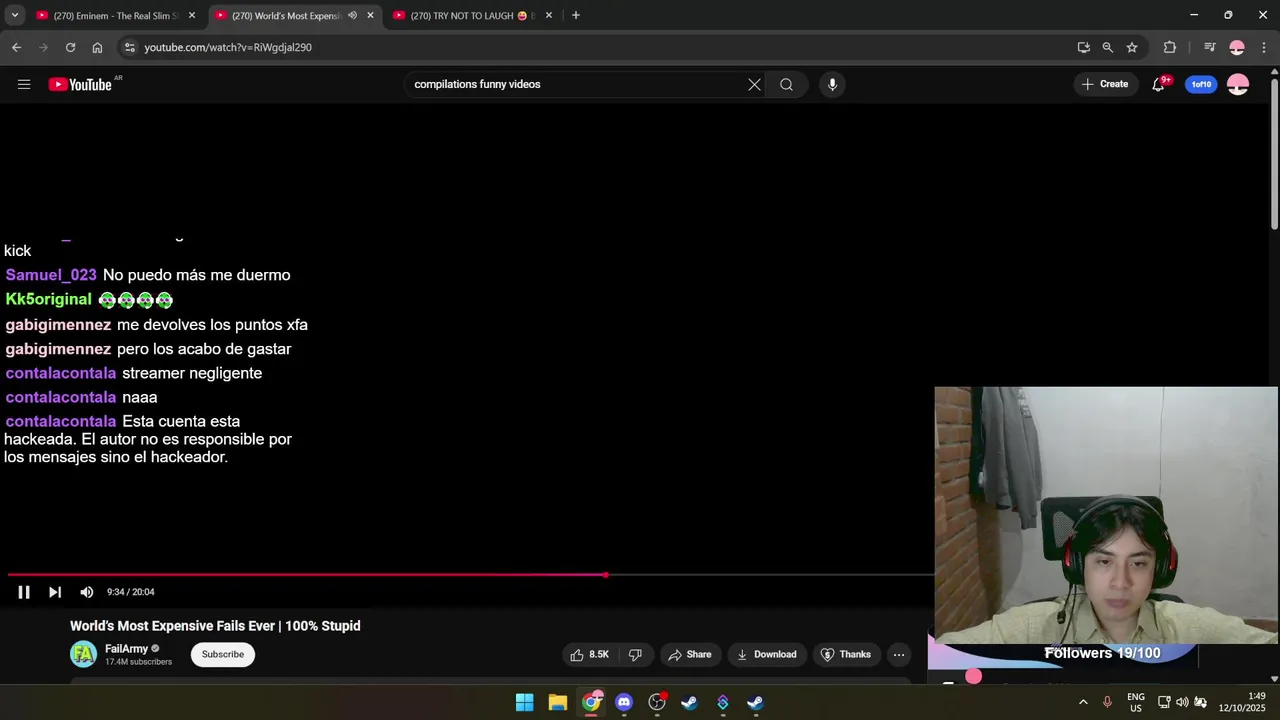The height and width of the screenshot is (720, 1280).
Task: Open the FailArmy channel avatar
Action: 83,654
